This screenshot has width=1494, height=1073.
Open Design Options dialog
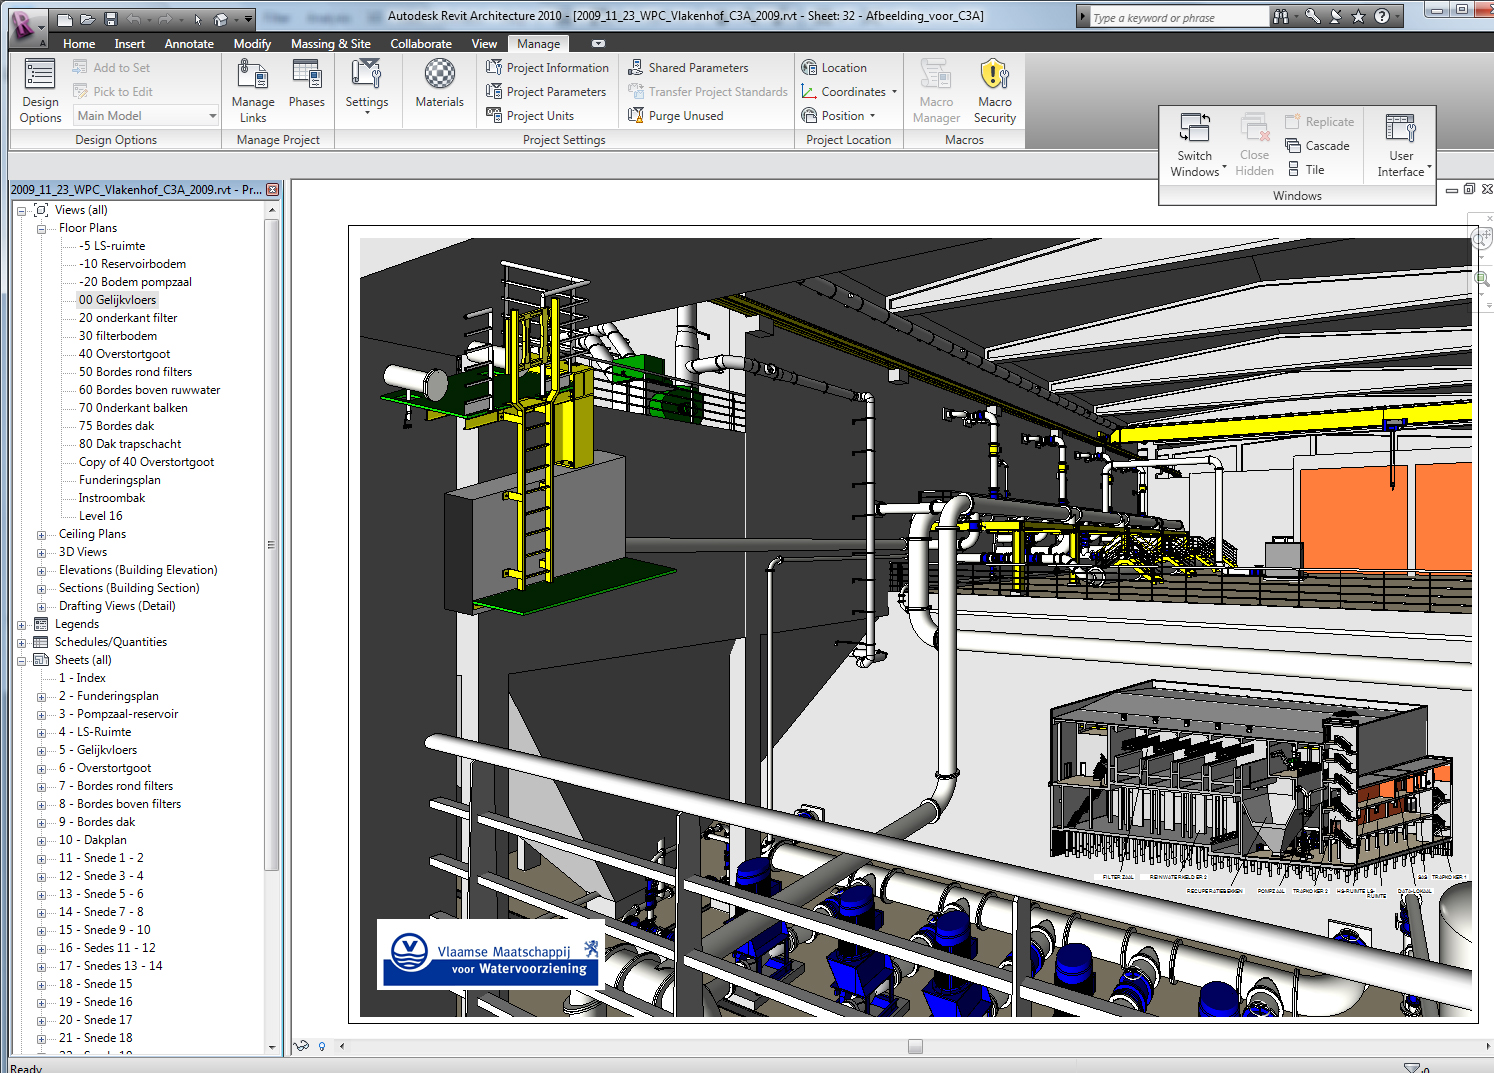(x=40, y=90)
